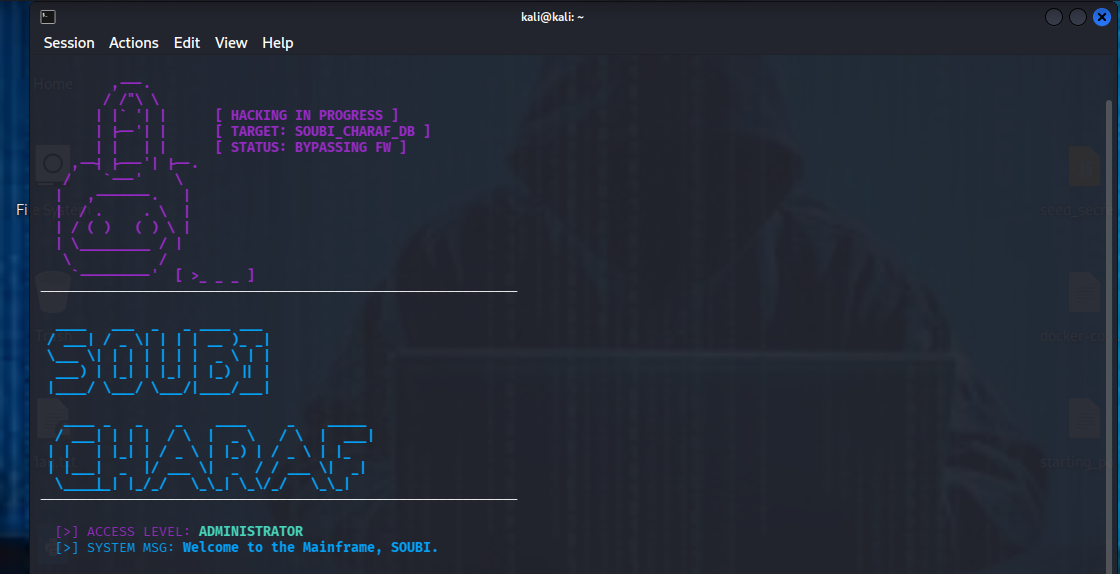Click the terminal window's minimize button
Image resolution: width=1120 pixels, height=574 pixels.
(x=1054, y=16)
